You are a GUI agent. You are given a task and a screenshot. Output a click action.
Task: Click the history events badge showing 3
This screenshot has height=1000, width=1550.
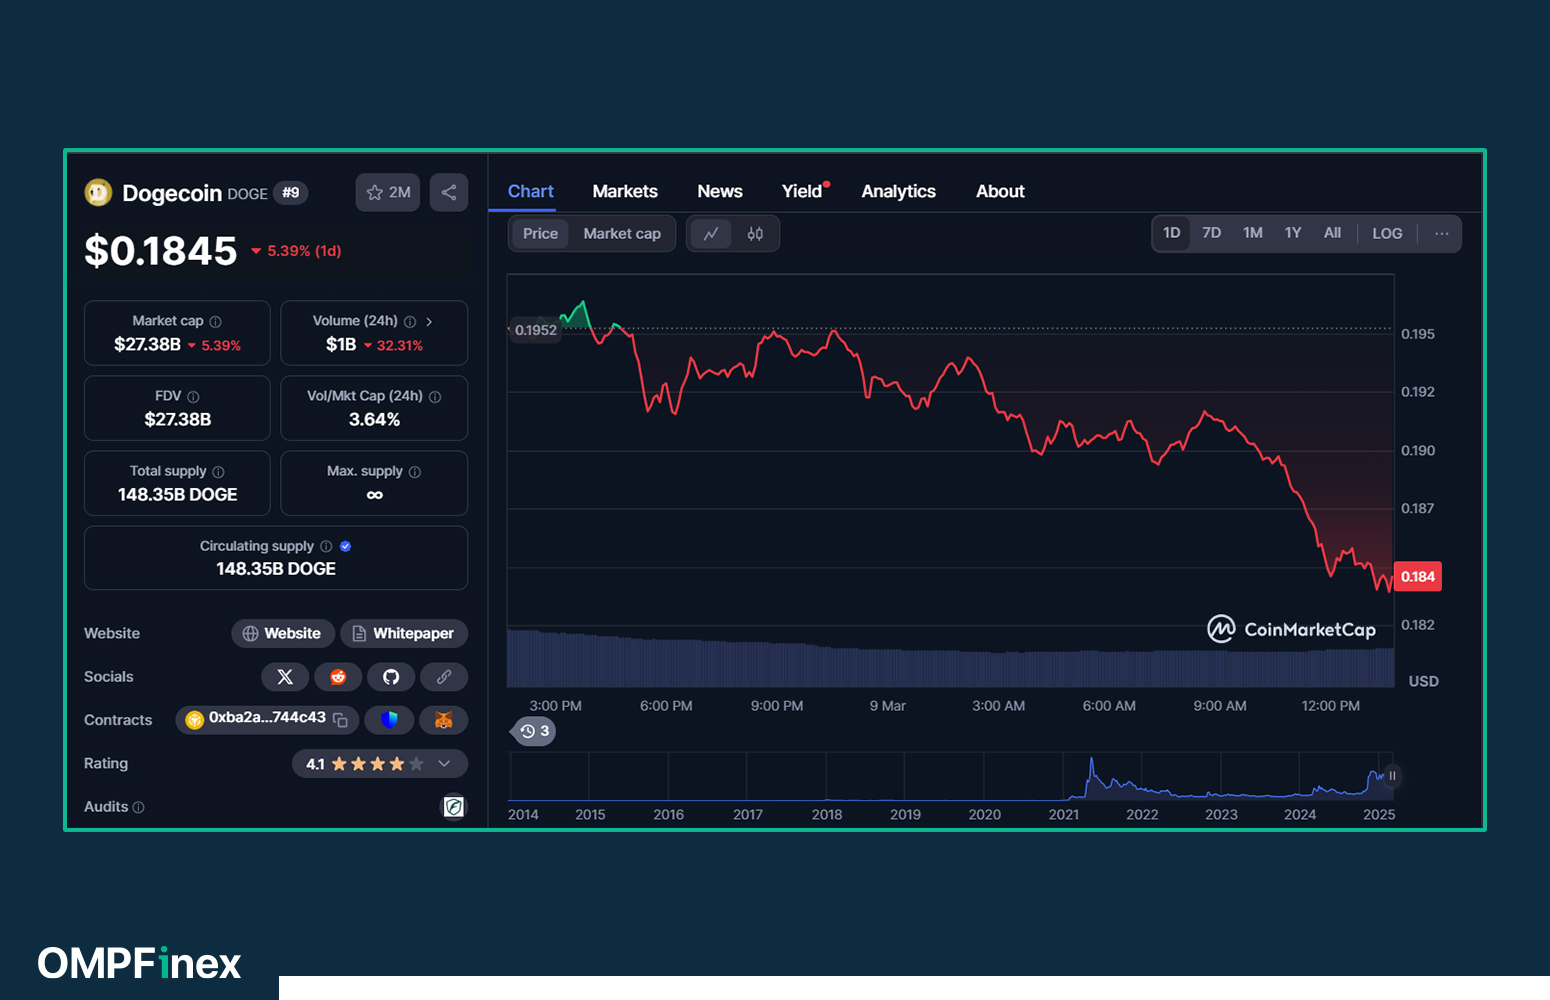coord(535,731)
